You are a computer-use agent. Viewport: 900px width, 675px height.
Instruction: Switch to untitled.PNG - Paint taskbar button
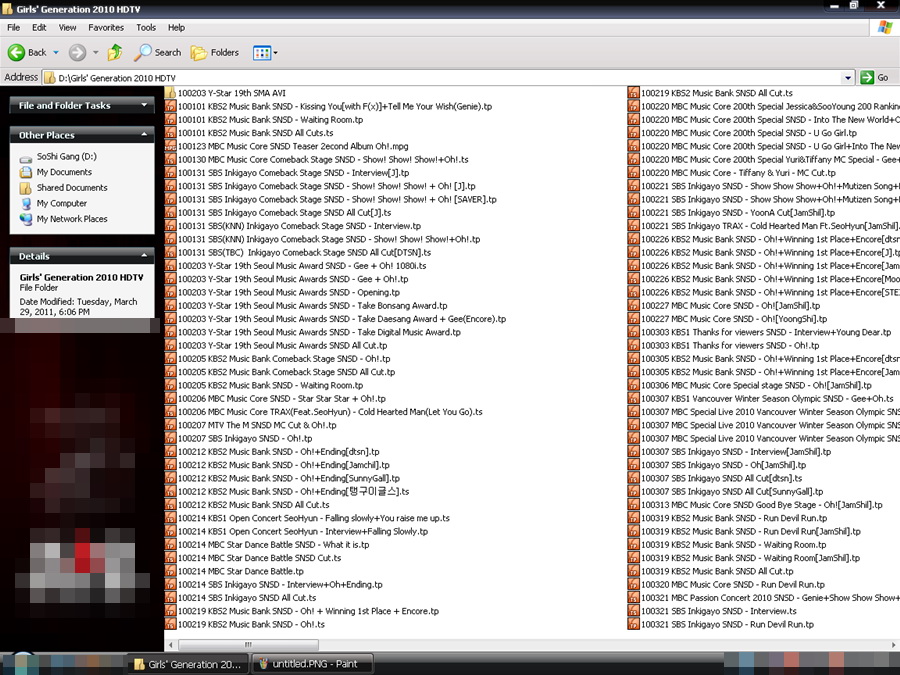313,664
